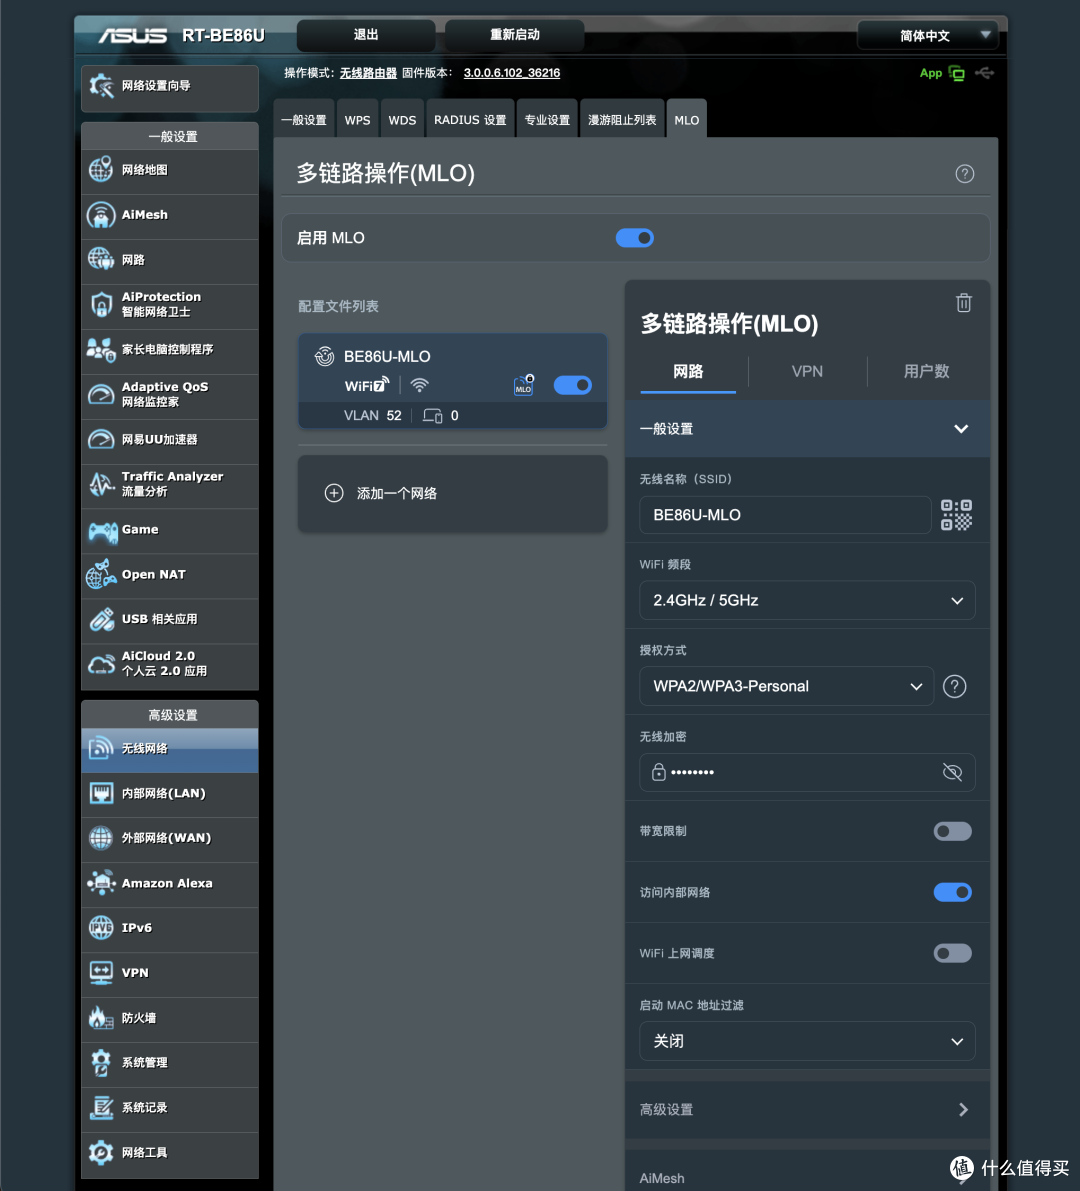Enable the bandwidth limit switch

[x=952, y=831]
